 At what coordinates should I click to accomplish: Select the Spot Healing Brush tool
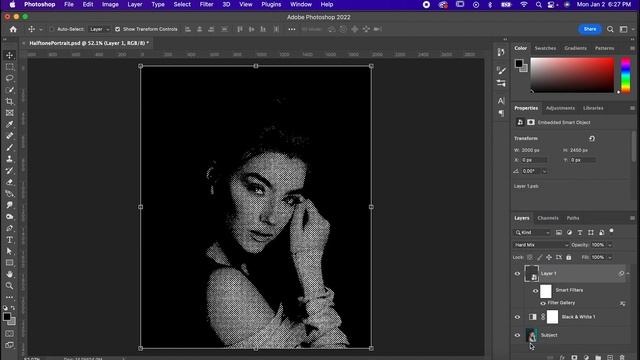pyautogui.click(x=10, y=136)
